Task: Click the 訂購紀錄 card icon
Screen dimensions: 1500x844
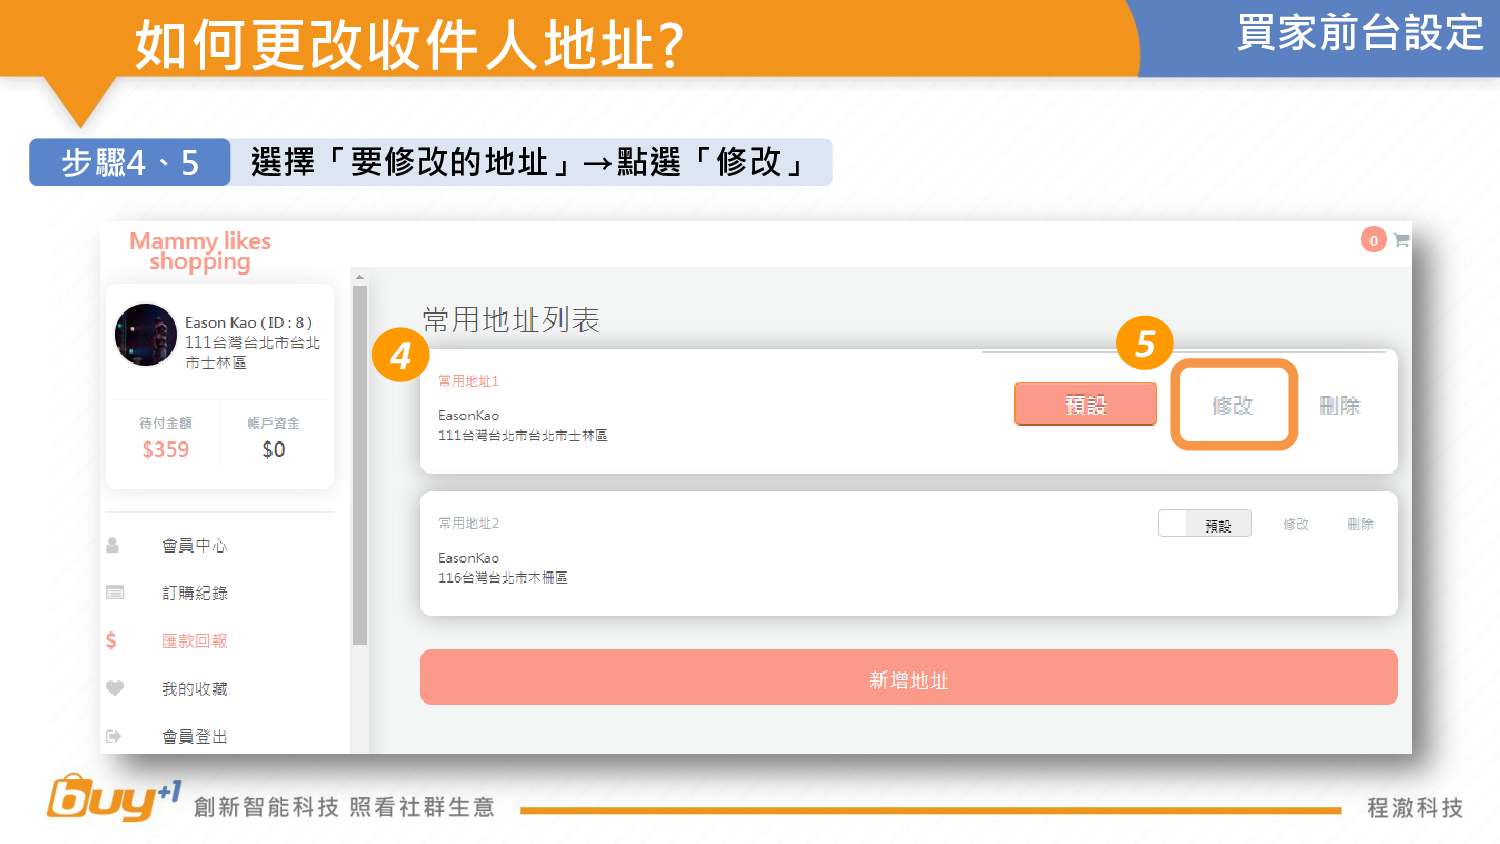Action: (115, 592)
